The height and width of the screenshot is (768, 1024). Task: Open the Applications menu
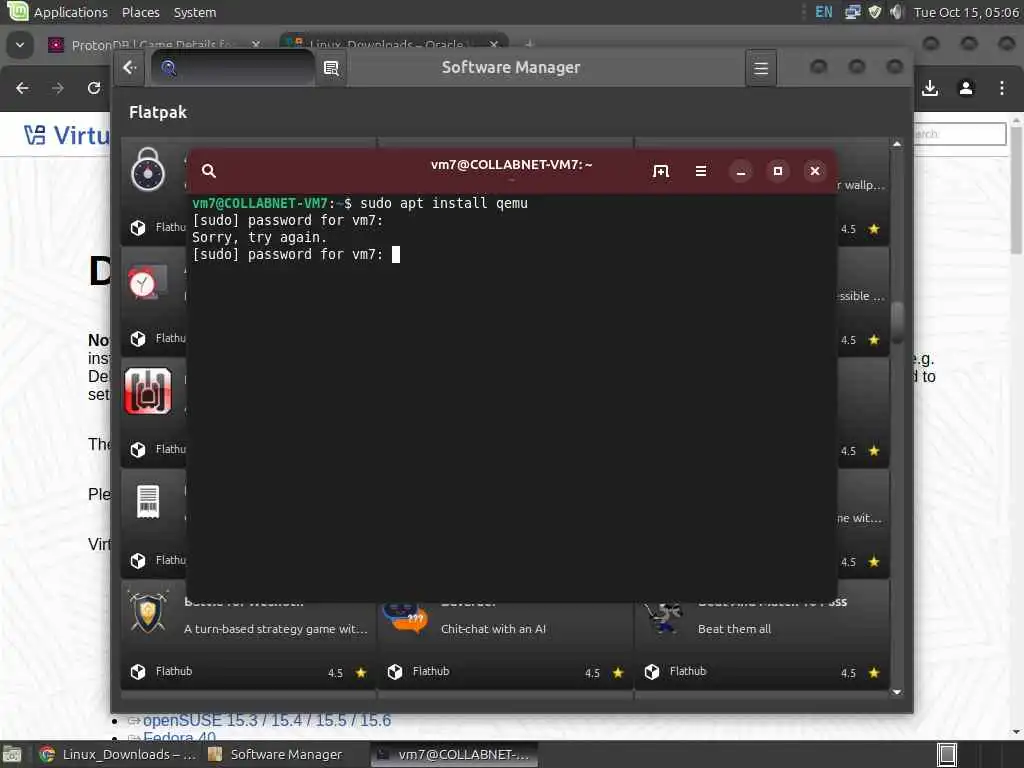point(71,12)
